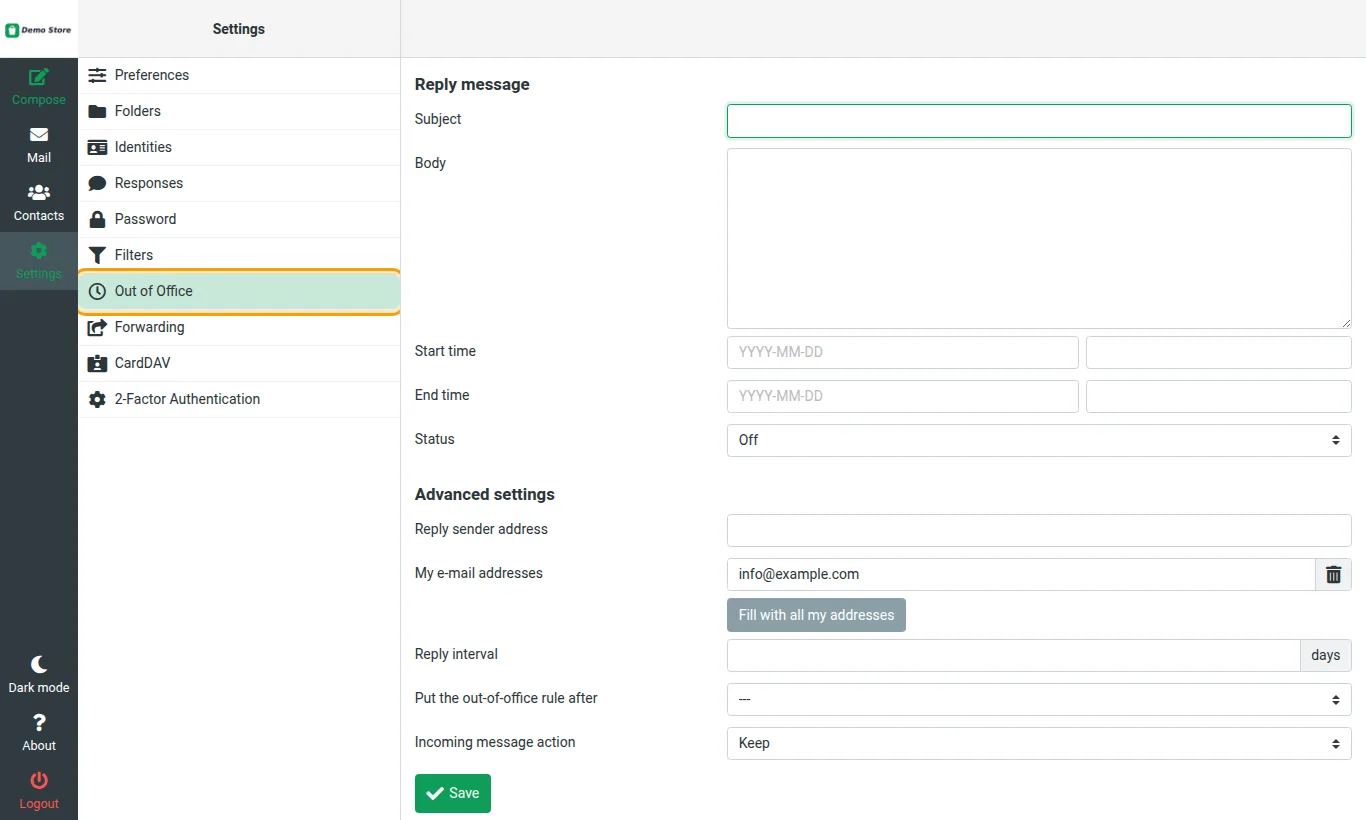
Task: Open the Folders settings section
Action: click(239, 111)
